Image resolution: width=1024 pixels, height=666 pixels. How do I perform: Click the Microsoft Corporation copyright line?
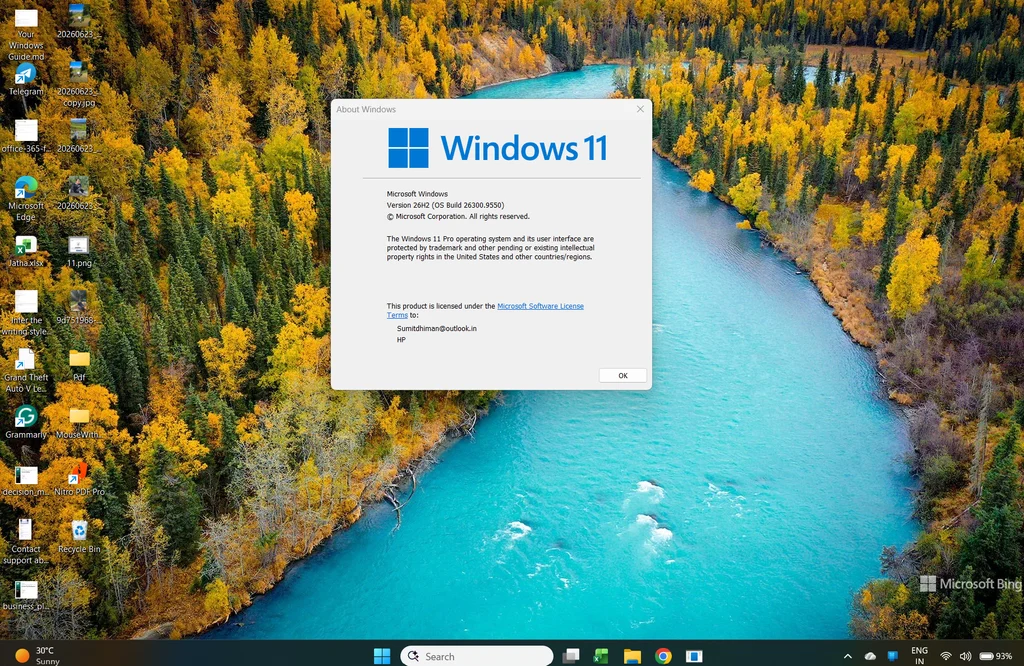(x=458, y=216)
